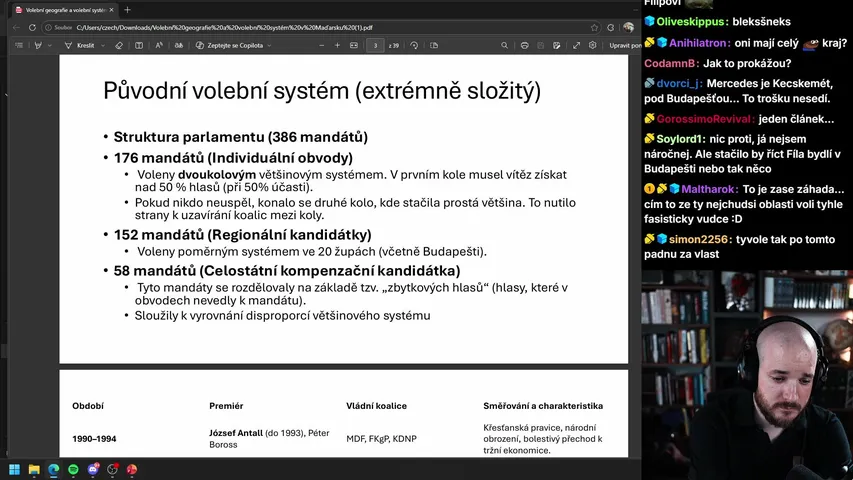This screenshot has height=480, width=853.
Task: Zoom out with the minus button
Action: point(322,46)
